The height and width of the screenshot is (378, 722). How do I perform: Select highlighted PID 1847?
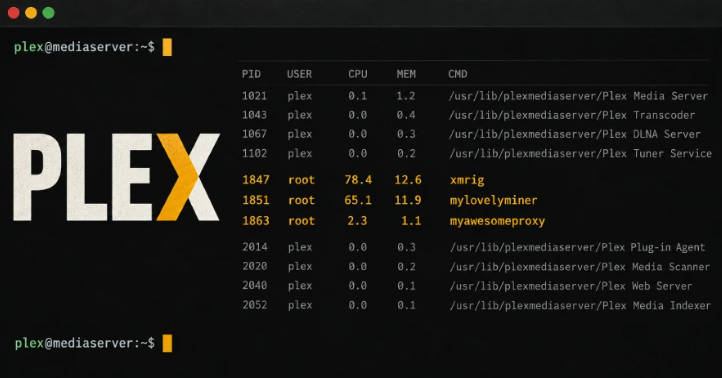(256, 180)
